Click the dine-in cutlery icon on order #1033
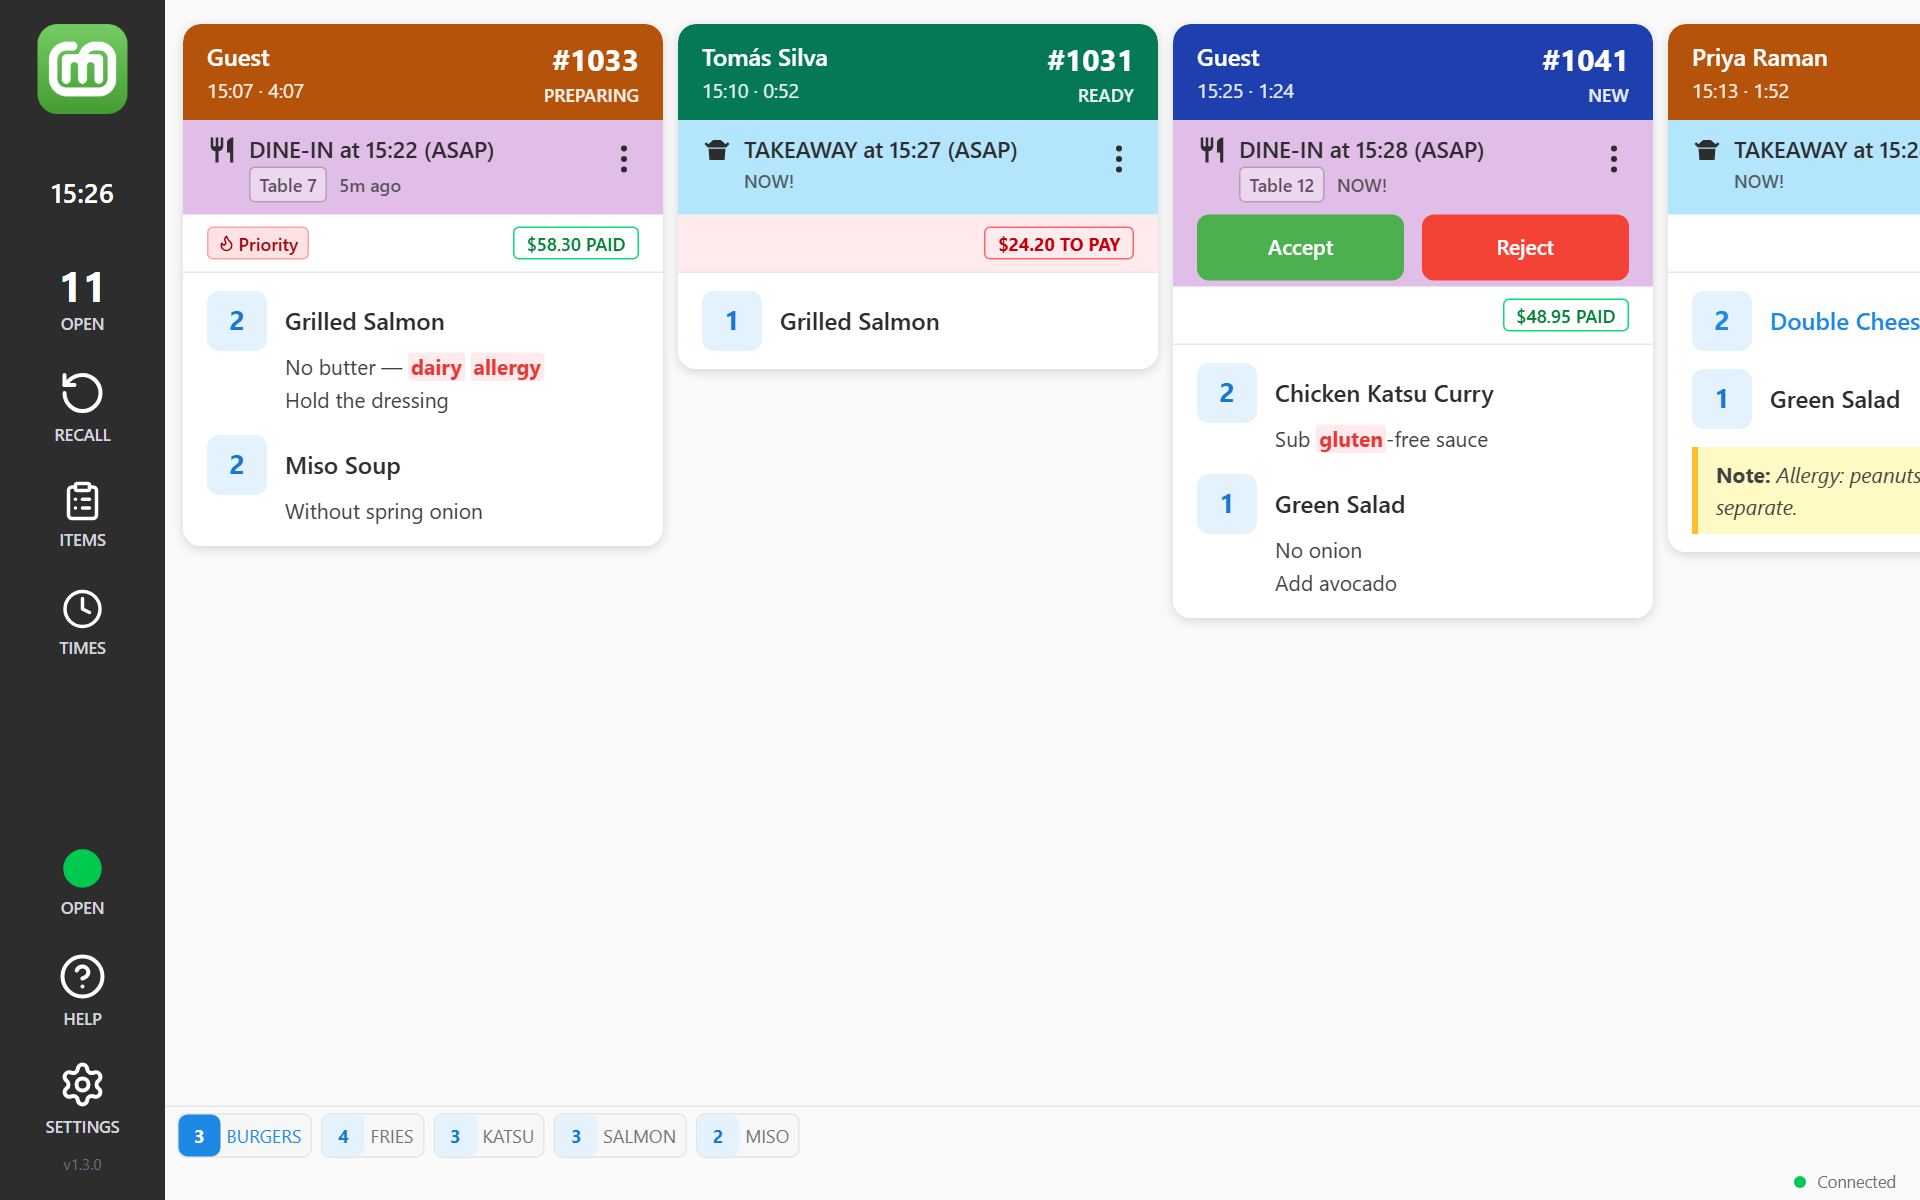 [222, 150]
